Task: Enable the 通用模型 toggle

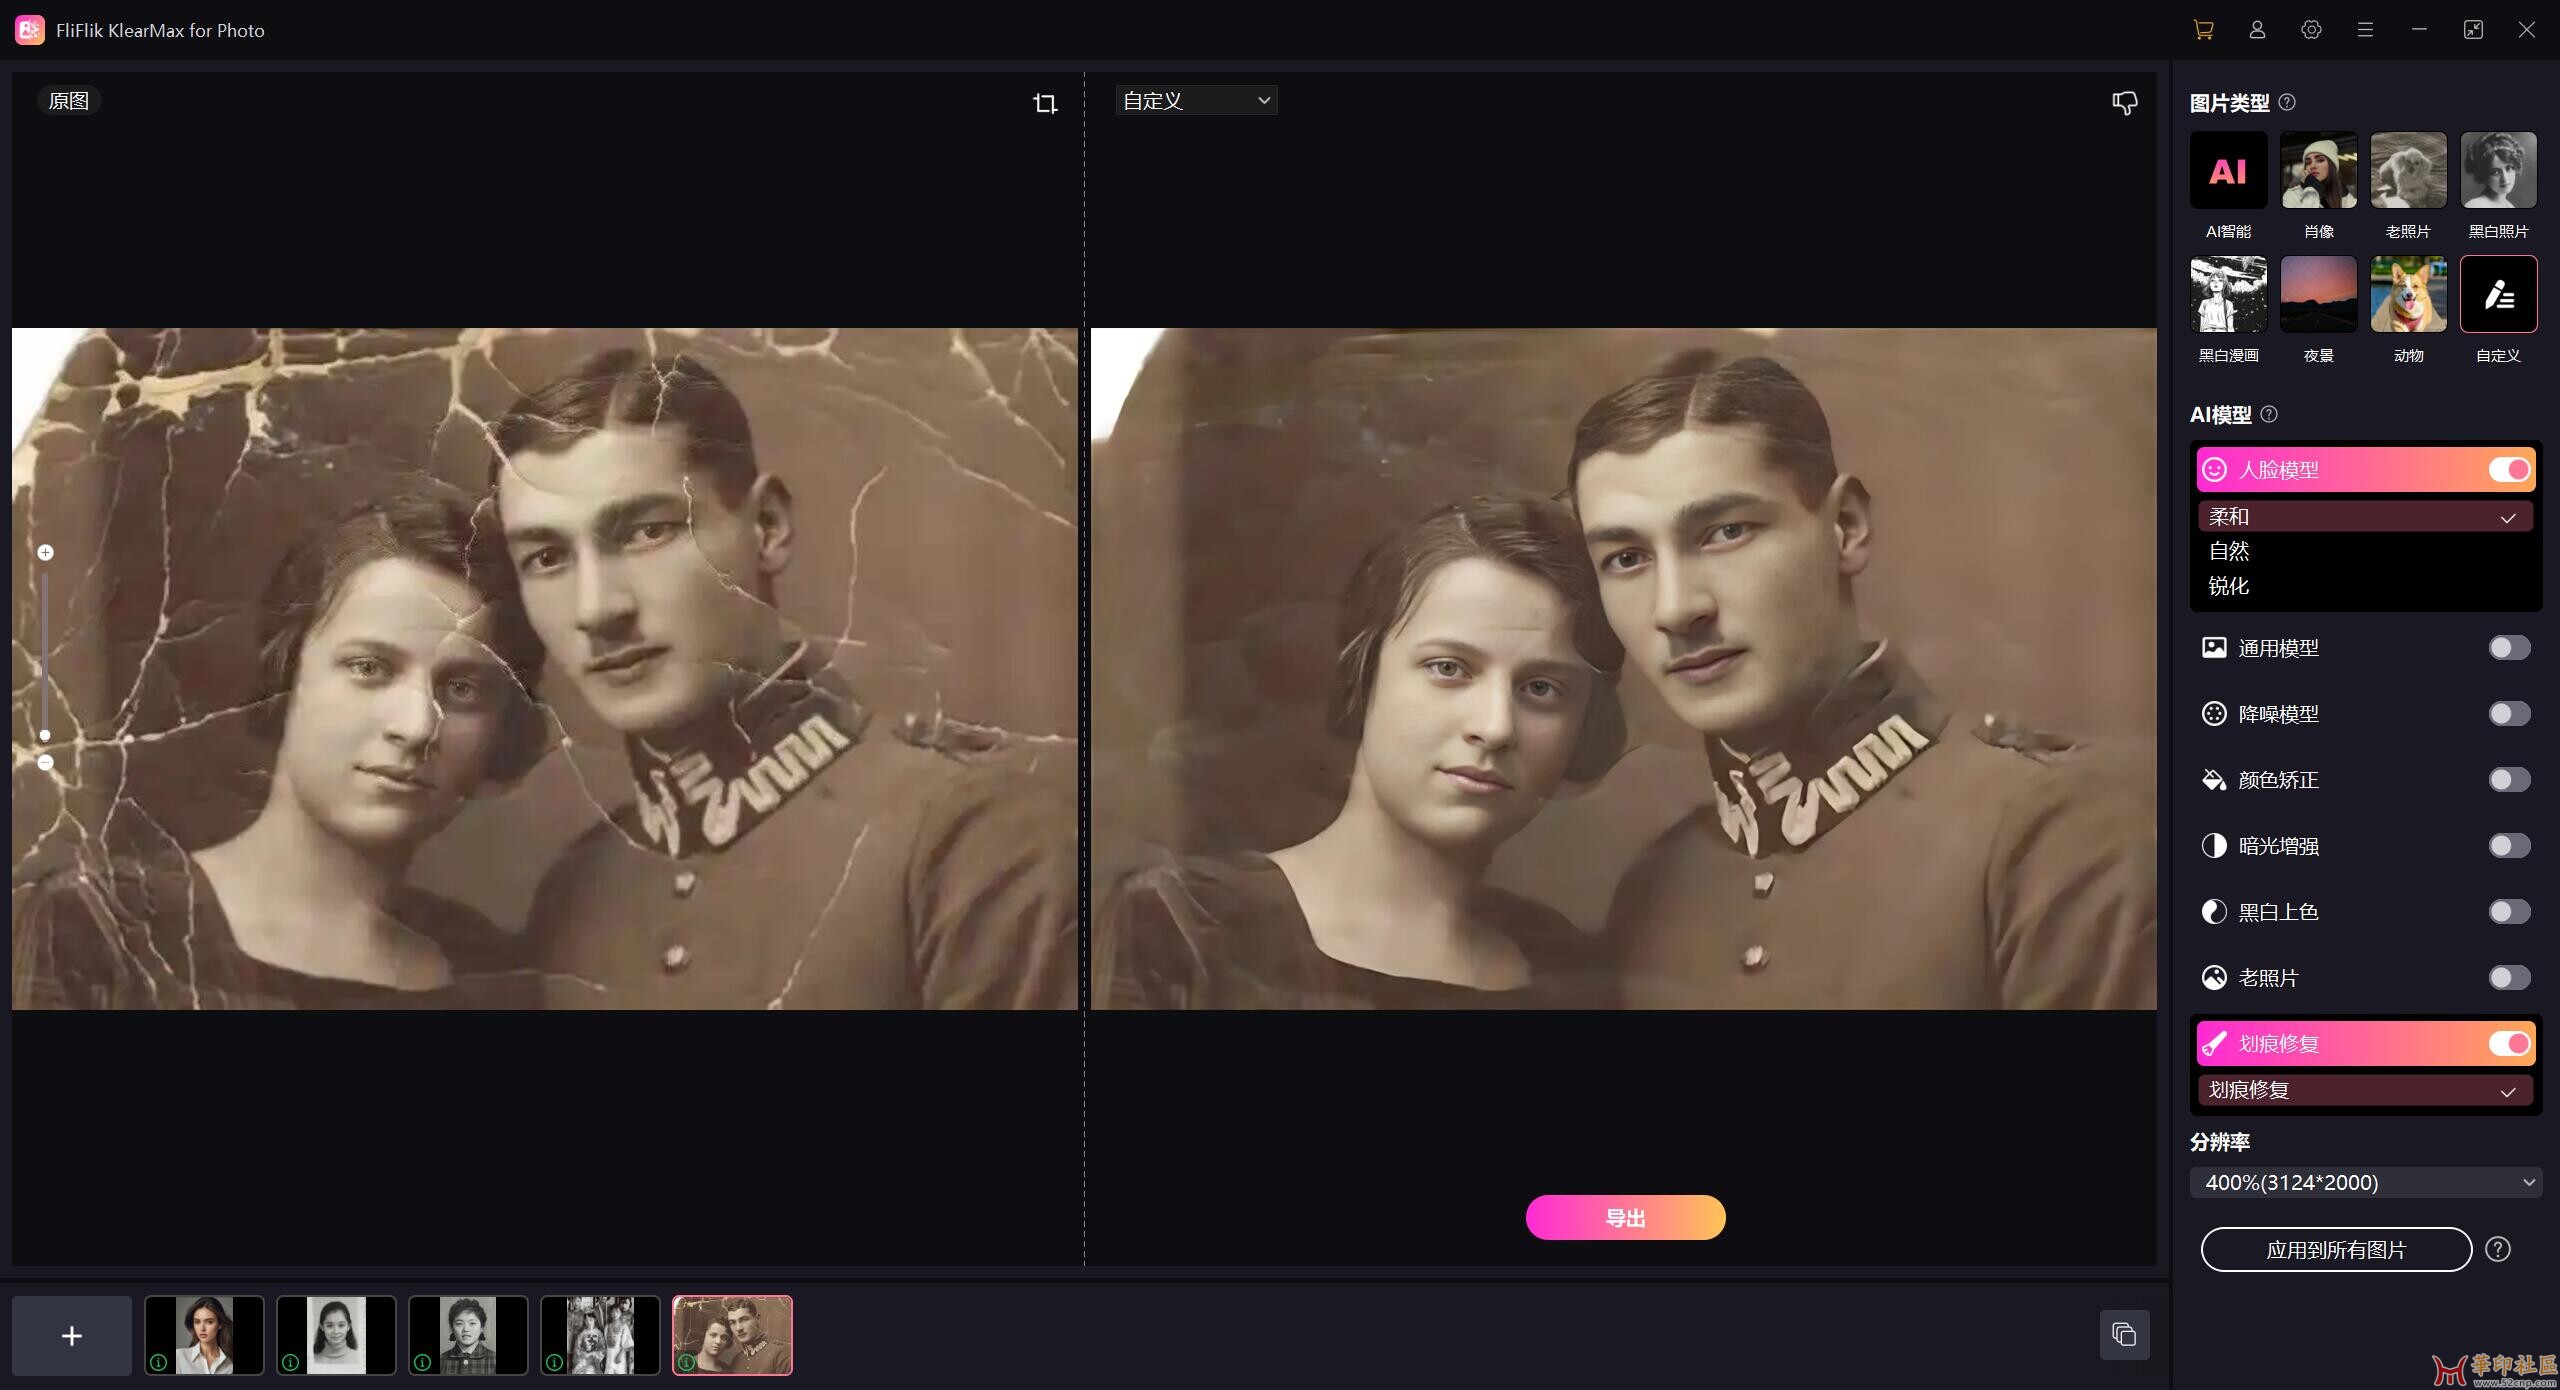Action: click(2508, 648)
